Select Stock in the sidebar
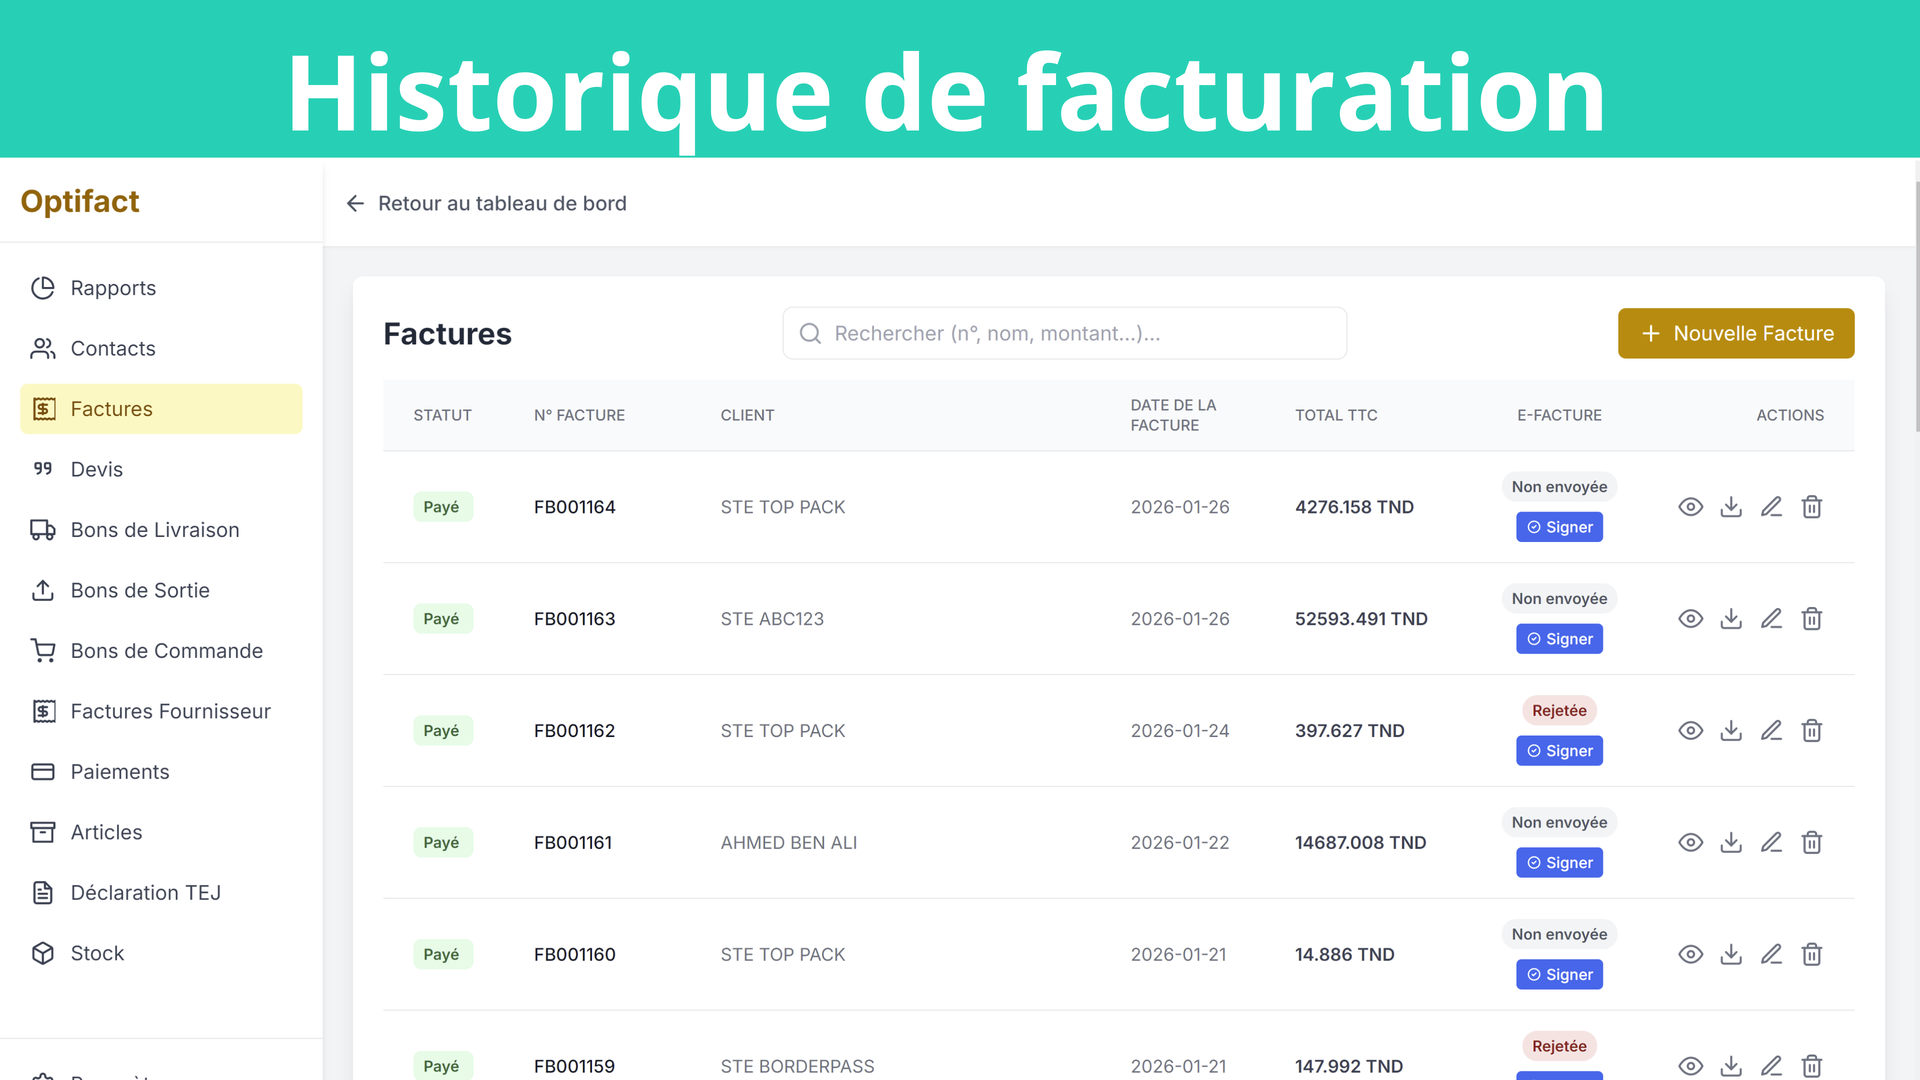Screen dimensions: 1920x1080 (x=97, y=953)
